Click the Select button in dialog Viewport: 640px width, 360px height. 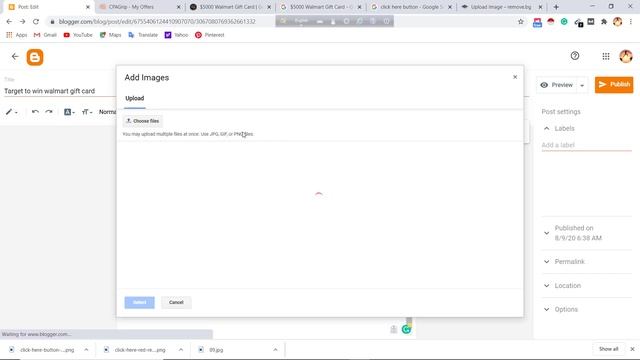(140, 302)
